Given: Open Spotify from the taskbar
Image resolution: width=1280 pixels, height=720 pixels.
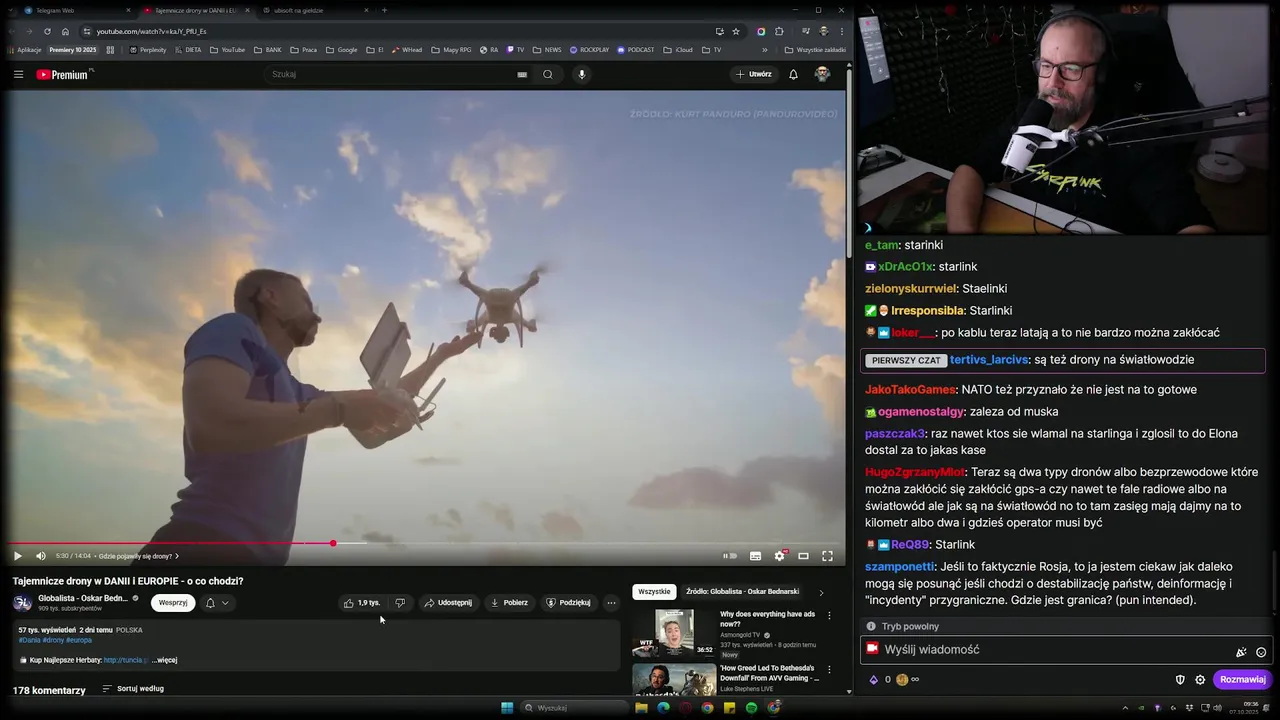Looking at the screenshot, I should pyautogui.click(x=751, y=708).
